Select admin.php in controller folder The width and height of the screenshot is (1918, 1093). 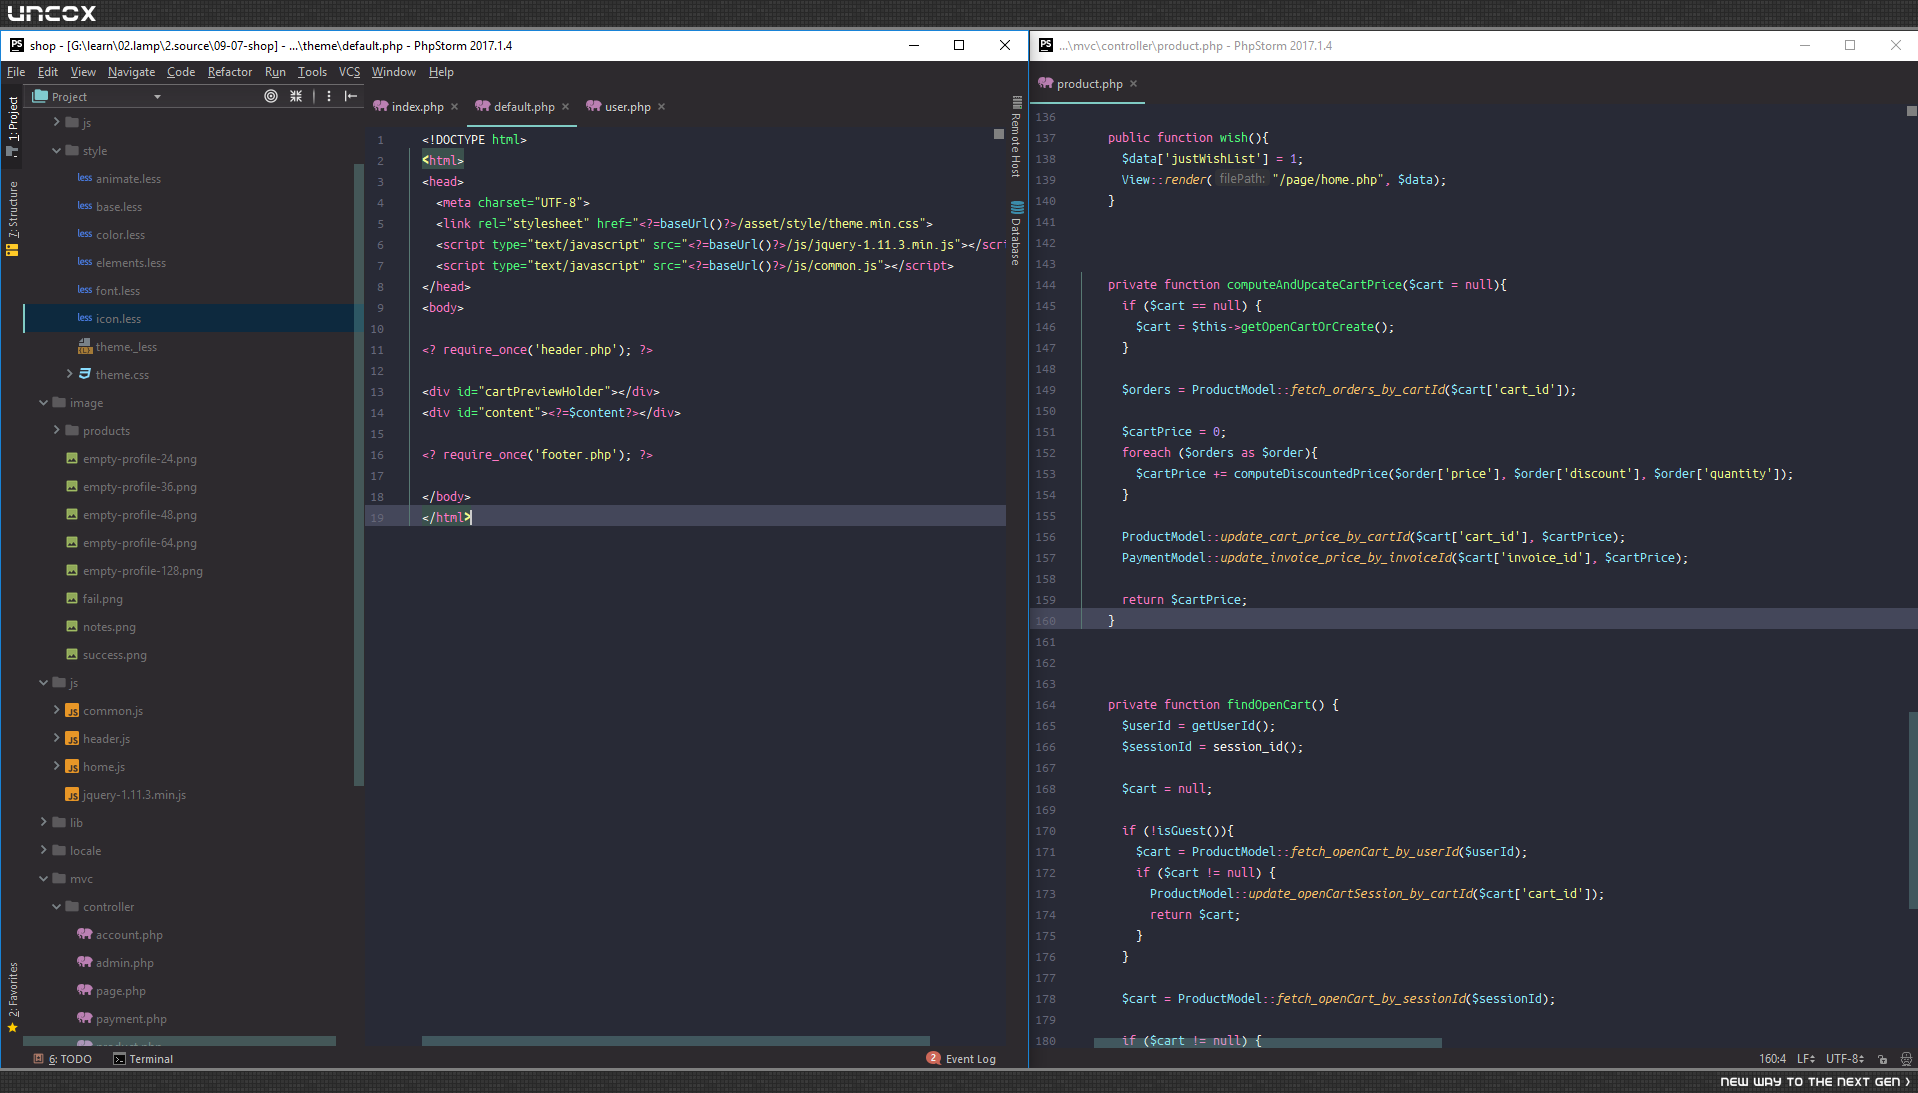coord(125,963)
